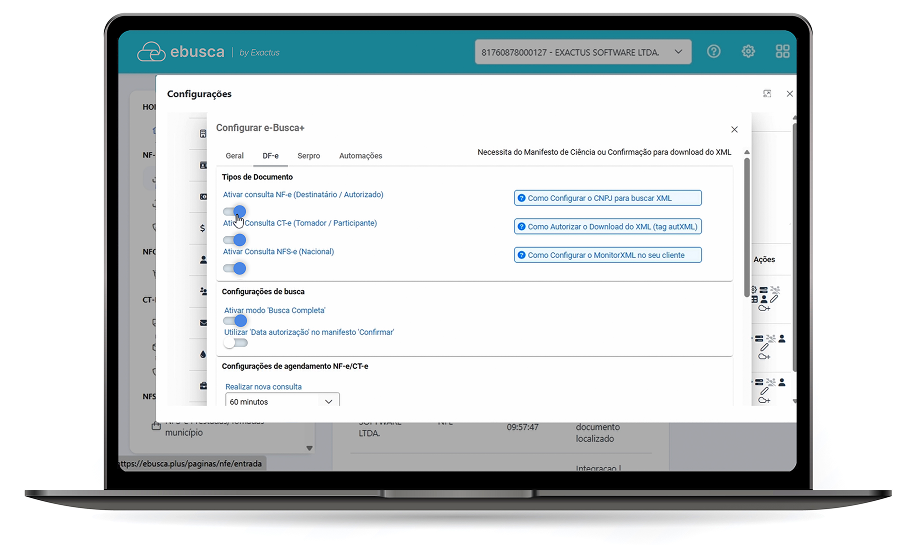Click the ebusca cloud logo
This screenshot has height=545, width=915.
click(x=151, y=52)
